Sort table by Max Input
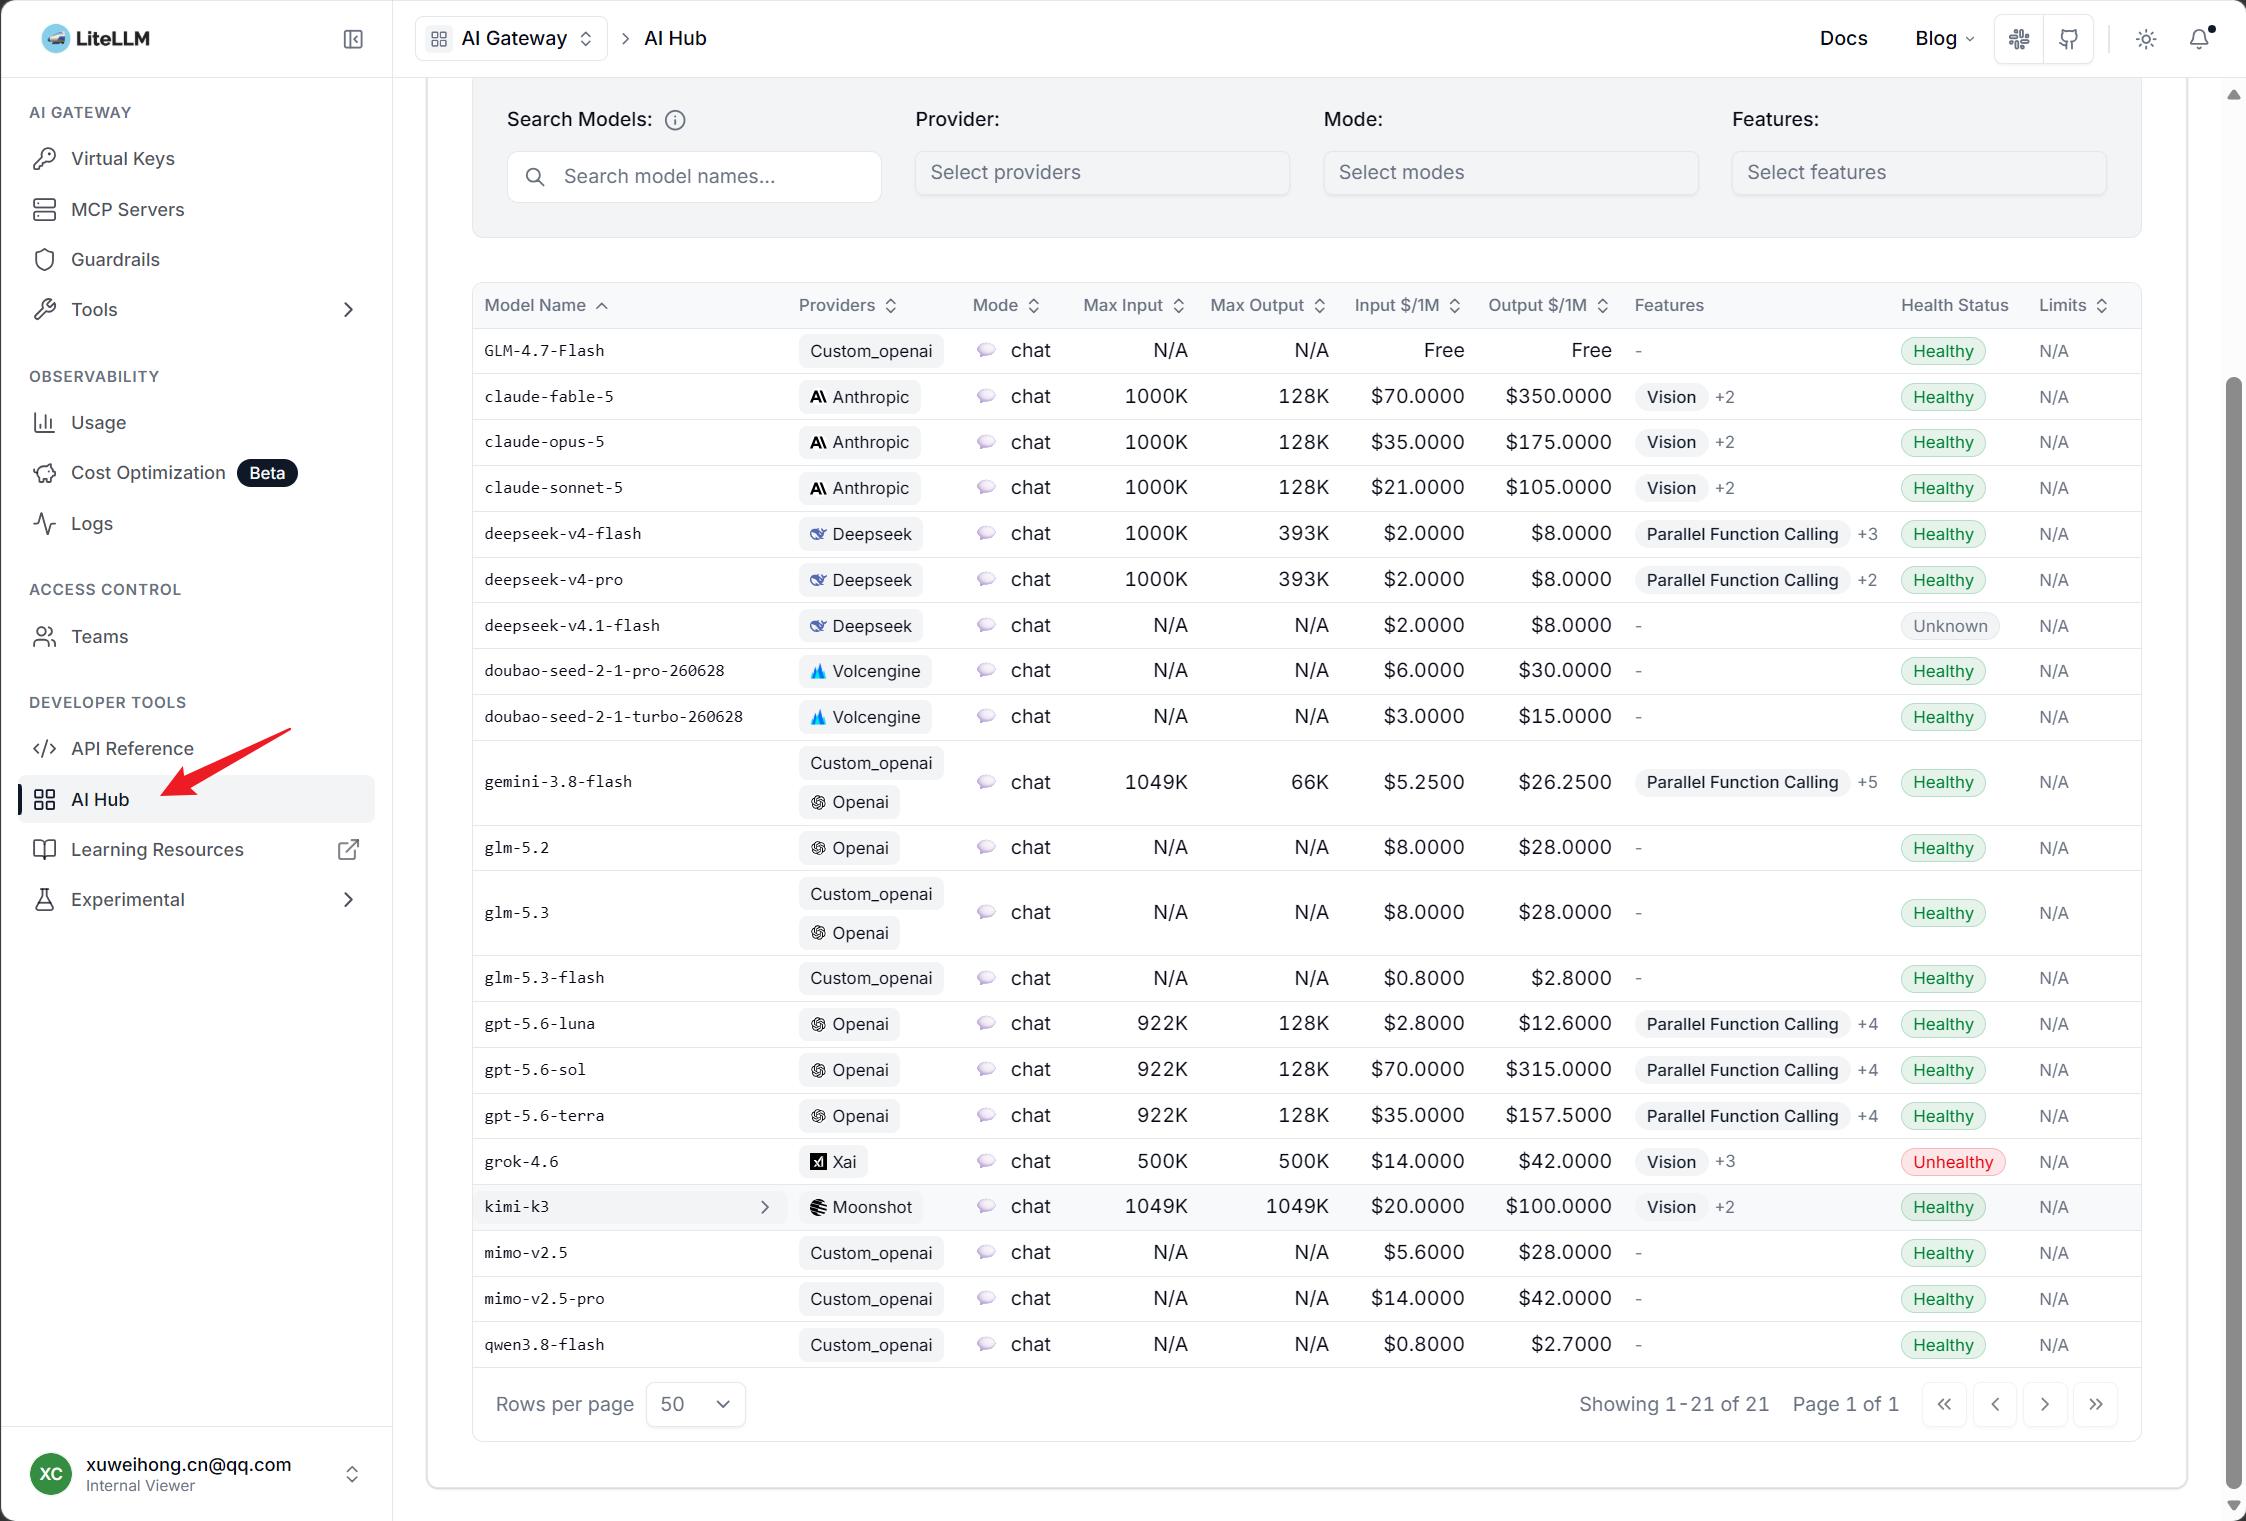 point(1134,306)
